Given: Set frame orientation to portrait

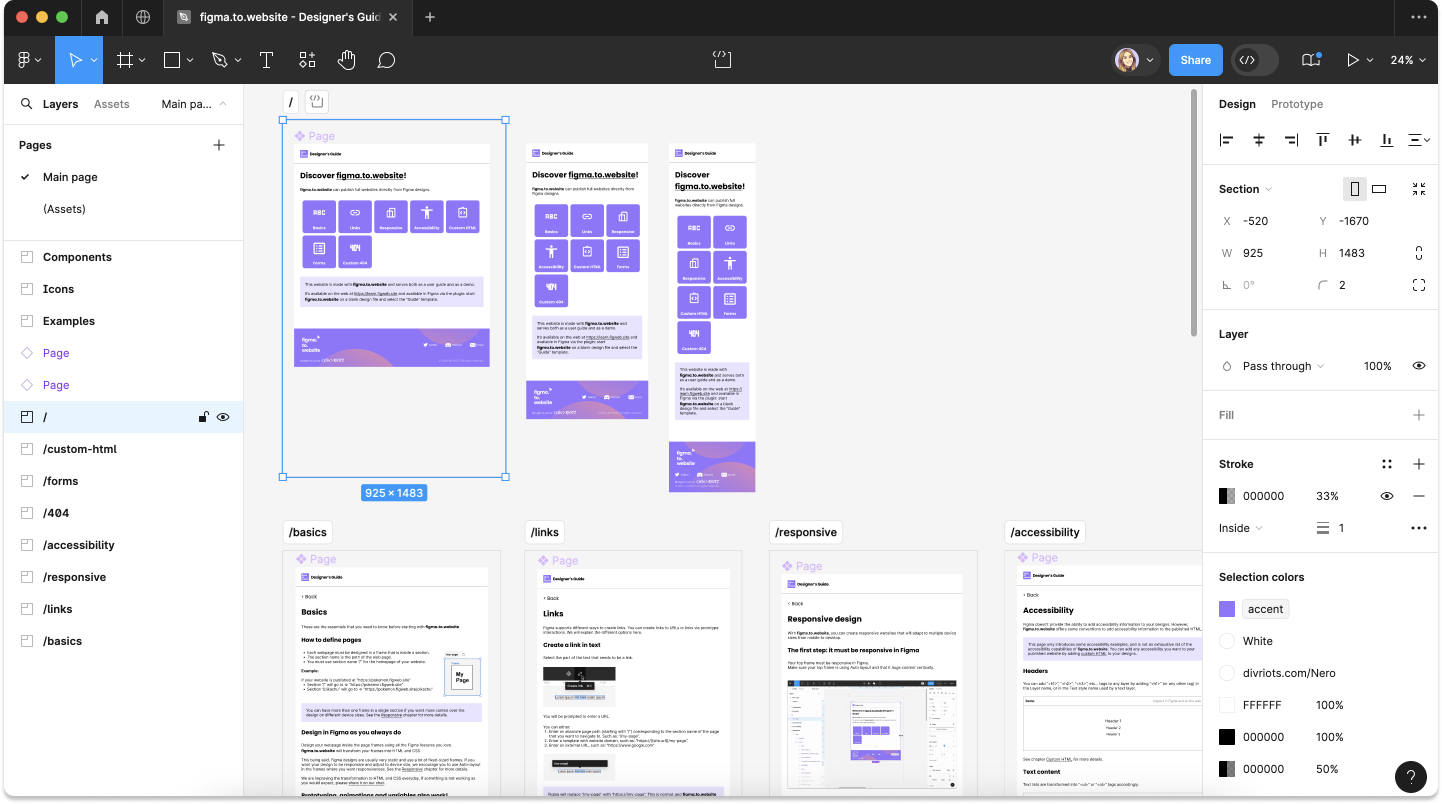Looking at the screenshot, I should (x=1355, y=189).
